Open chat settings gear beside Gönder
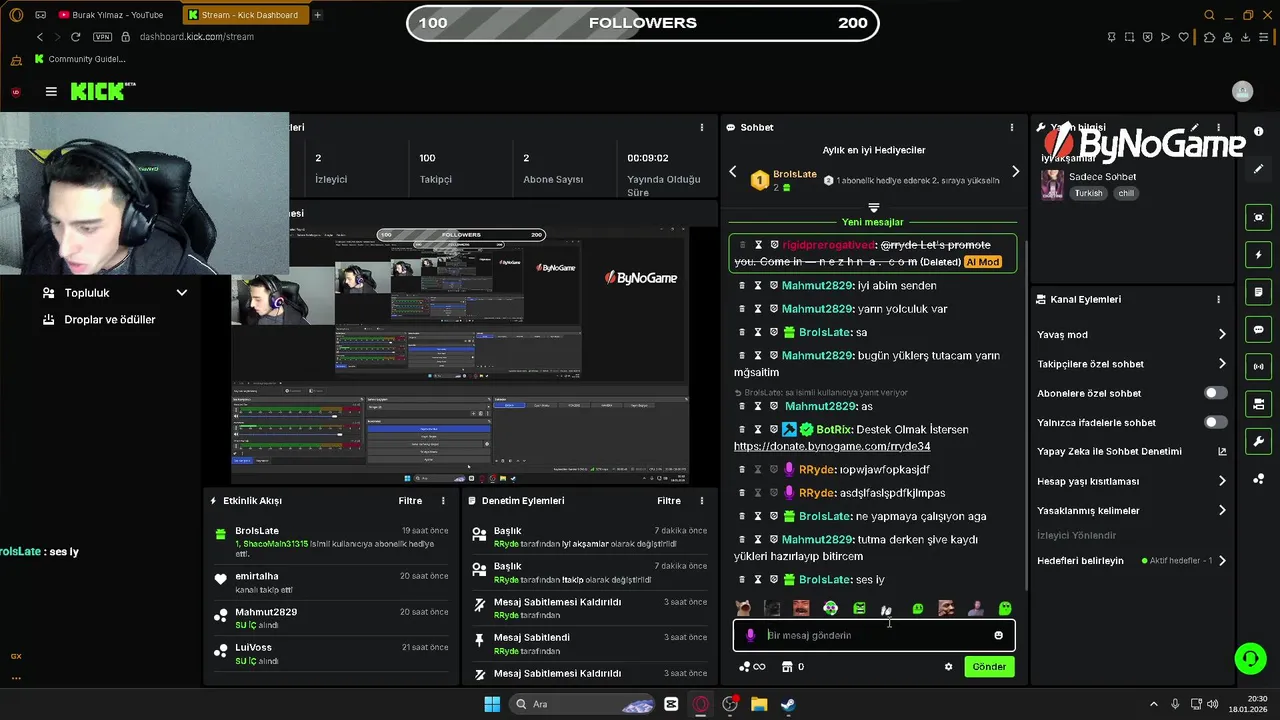The width and height of the screenshot is (1280, 720). coord(948,667)
